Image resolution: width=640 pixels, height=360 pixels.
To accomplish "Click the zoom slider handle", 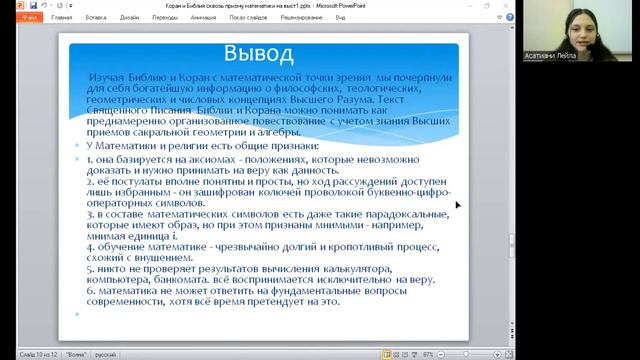I will [x=466, y=355].
